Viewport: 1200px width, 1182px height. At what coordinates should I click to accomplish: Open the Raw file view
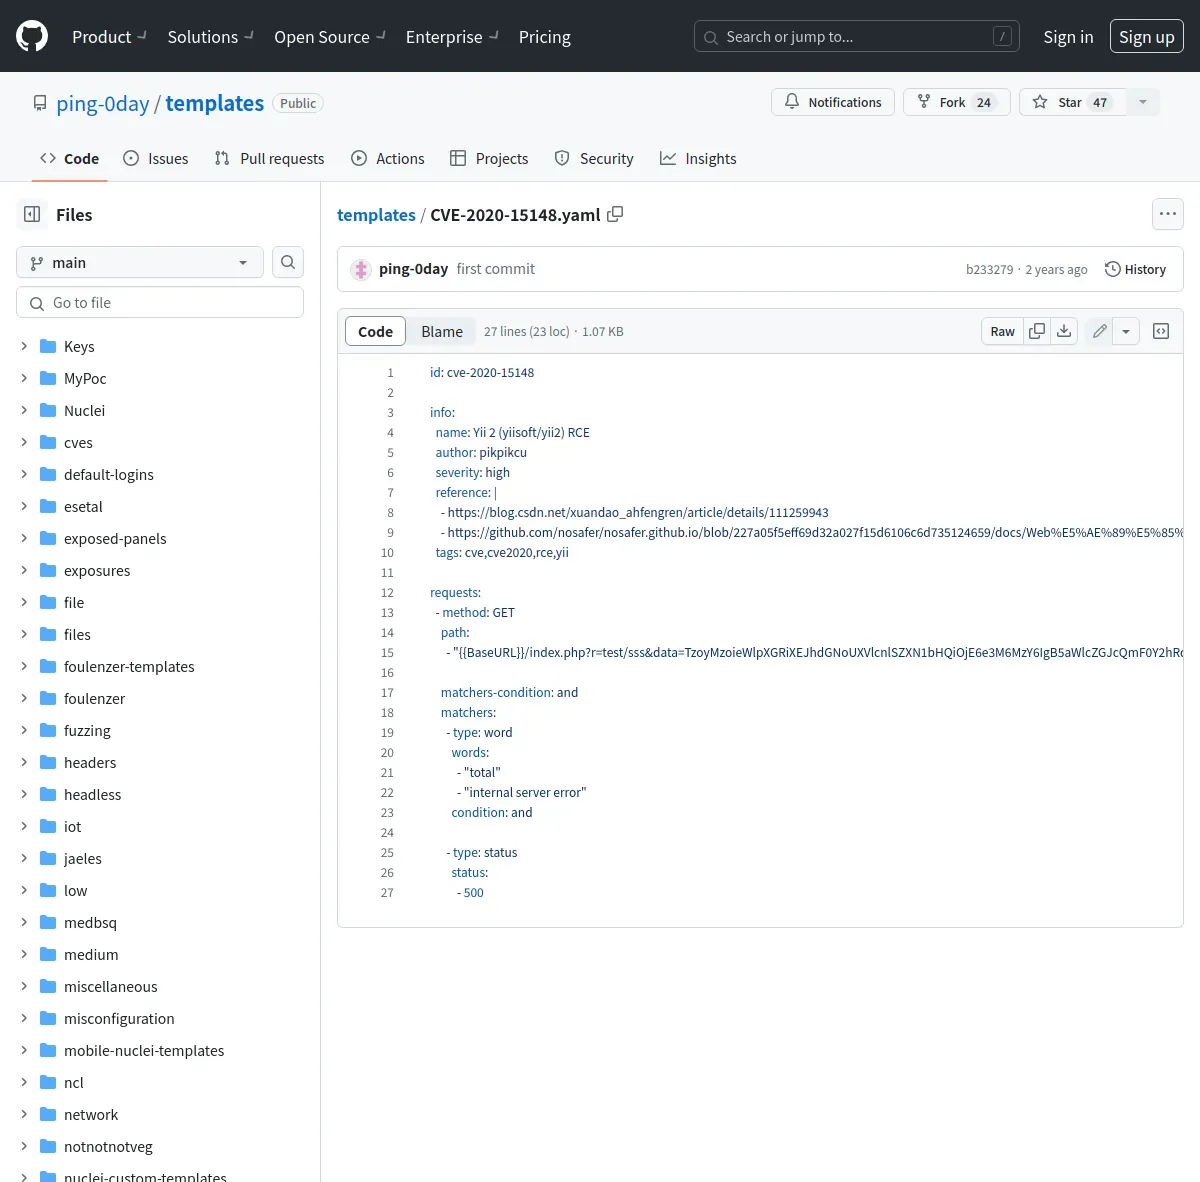point(1002,331)
